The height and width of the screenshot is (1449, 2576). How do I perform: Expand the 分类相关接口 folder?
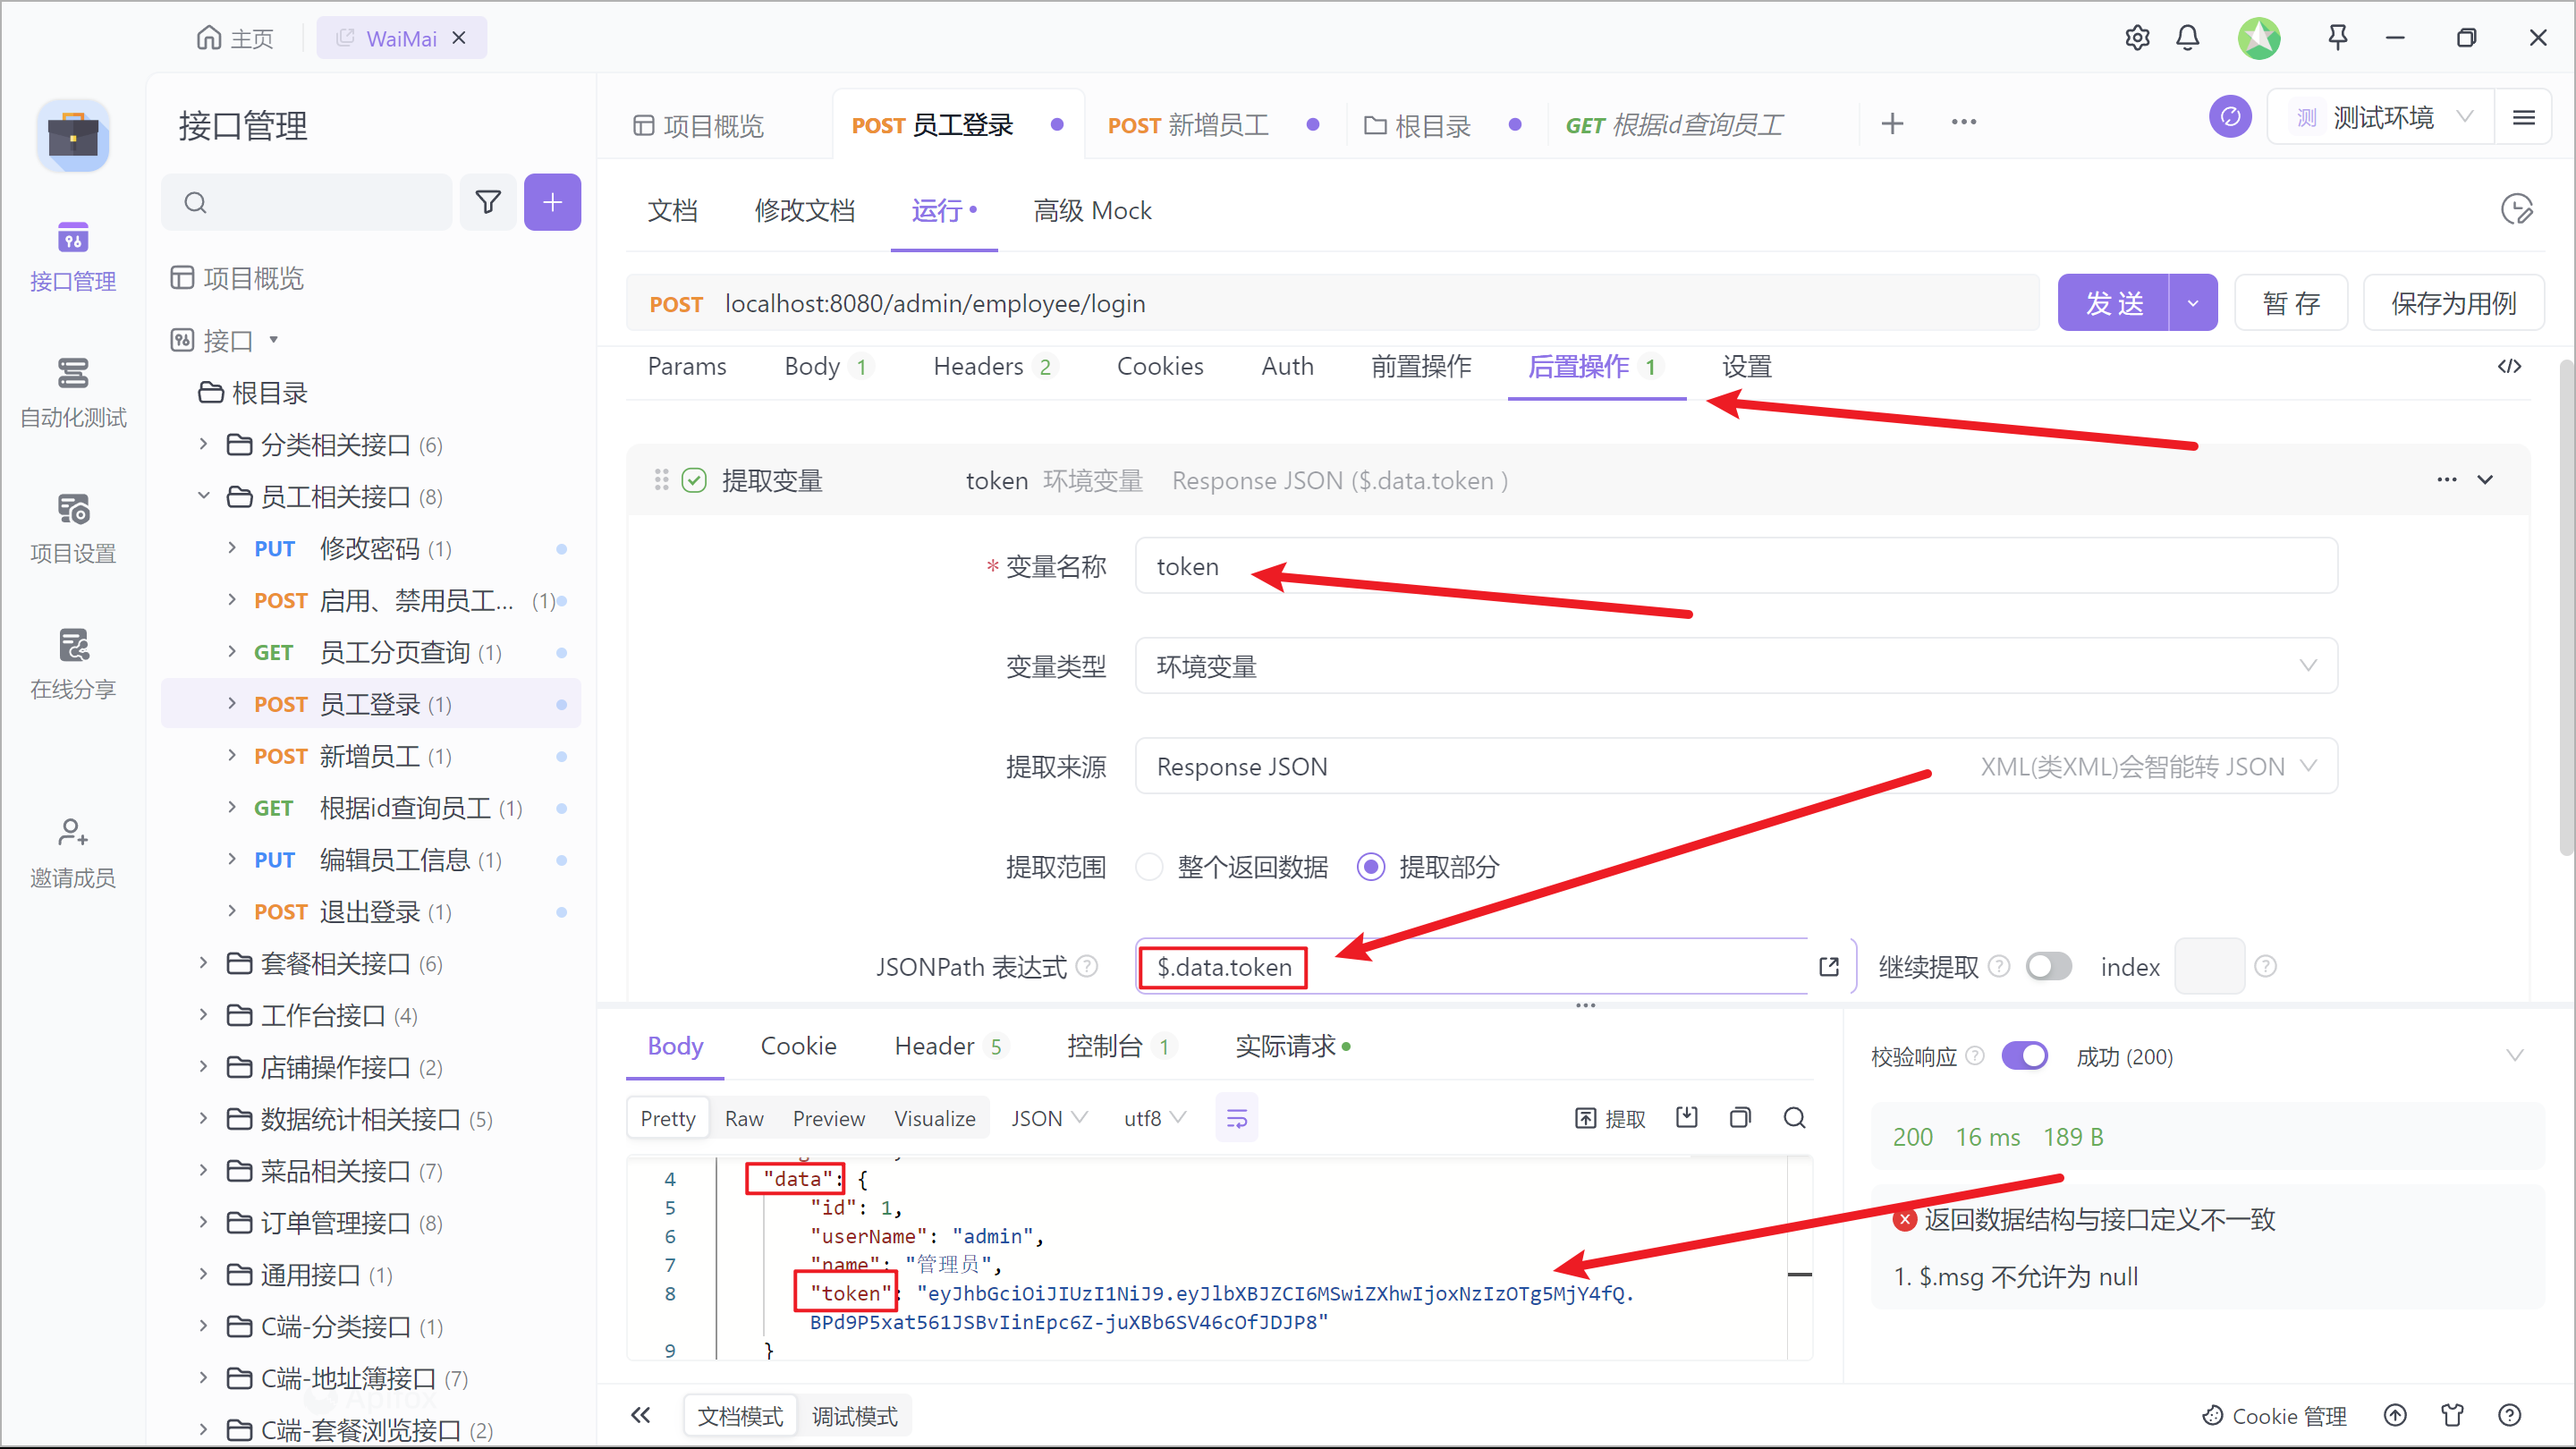pos(203,444)
